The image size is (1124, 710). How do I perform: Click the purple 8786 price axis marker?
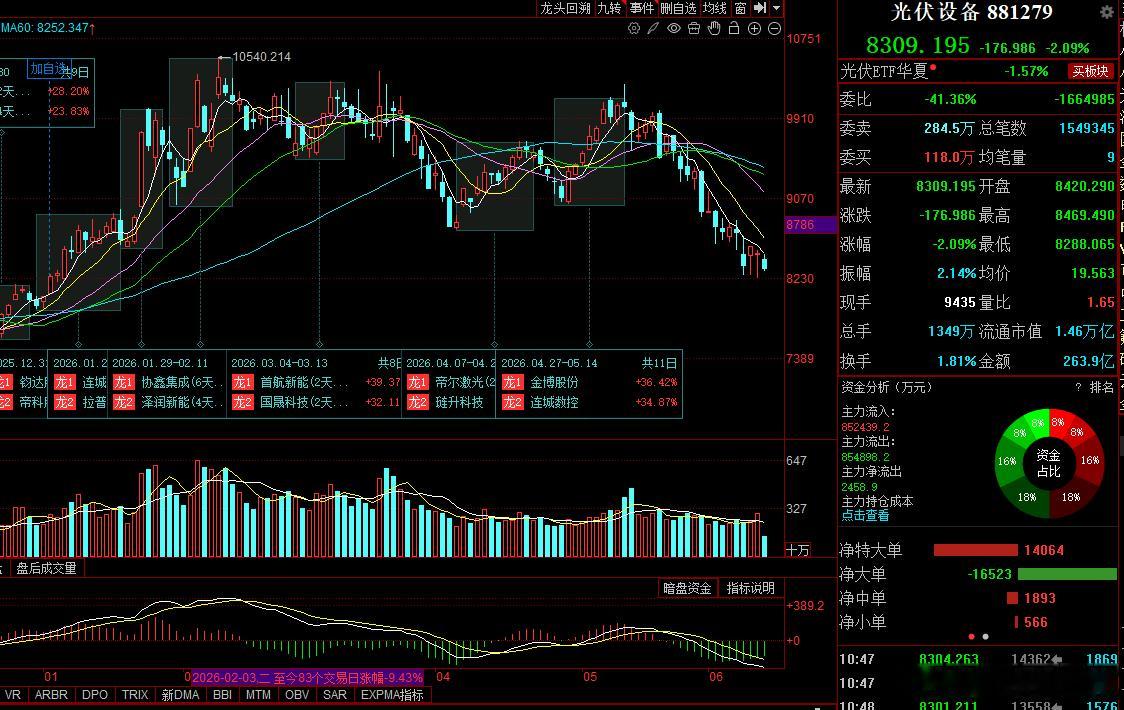pos(810,224)
